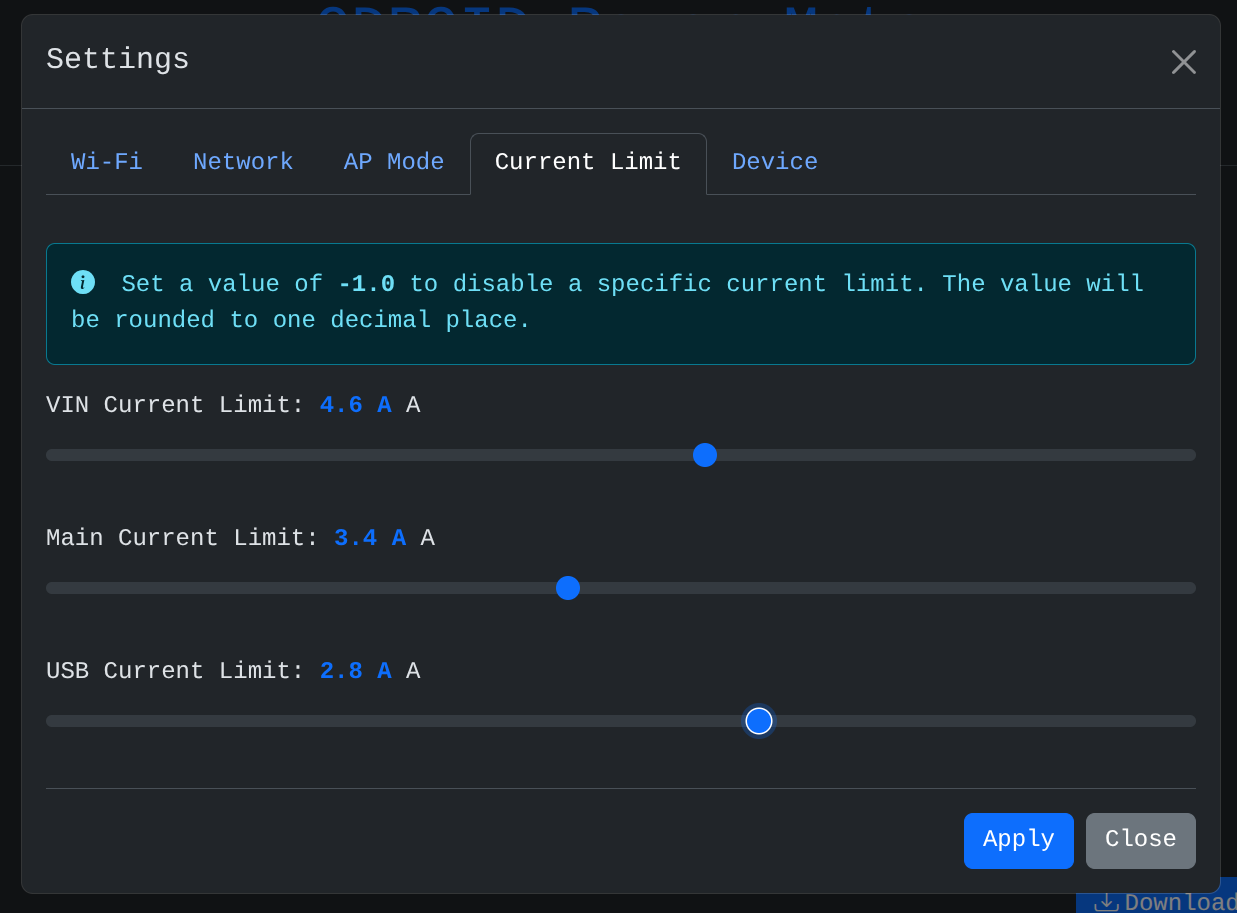Click the VIN value reading 4.6 A
Screen dimensions: 1237x913
pyautogui.click(x=355, y=406)
